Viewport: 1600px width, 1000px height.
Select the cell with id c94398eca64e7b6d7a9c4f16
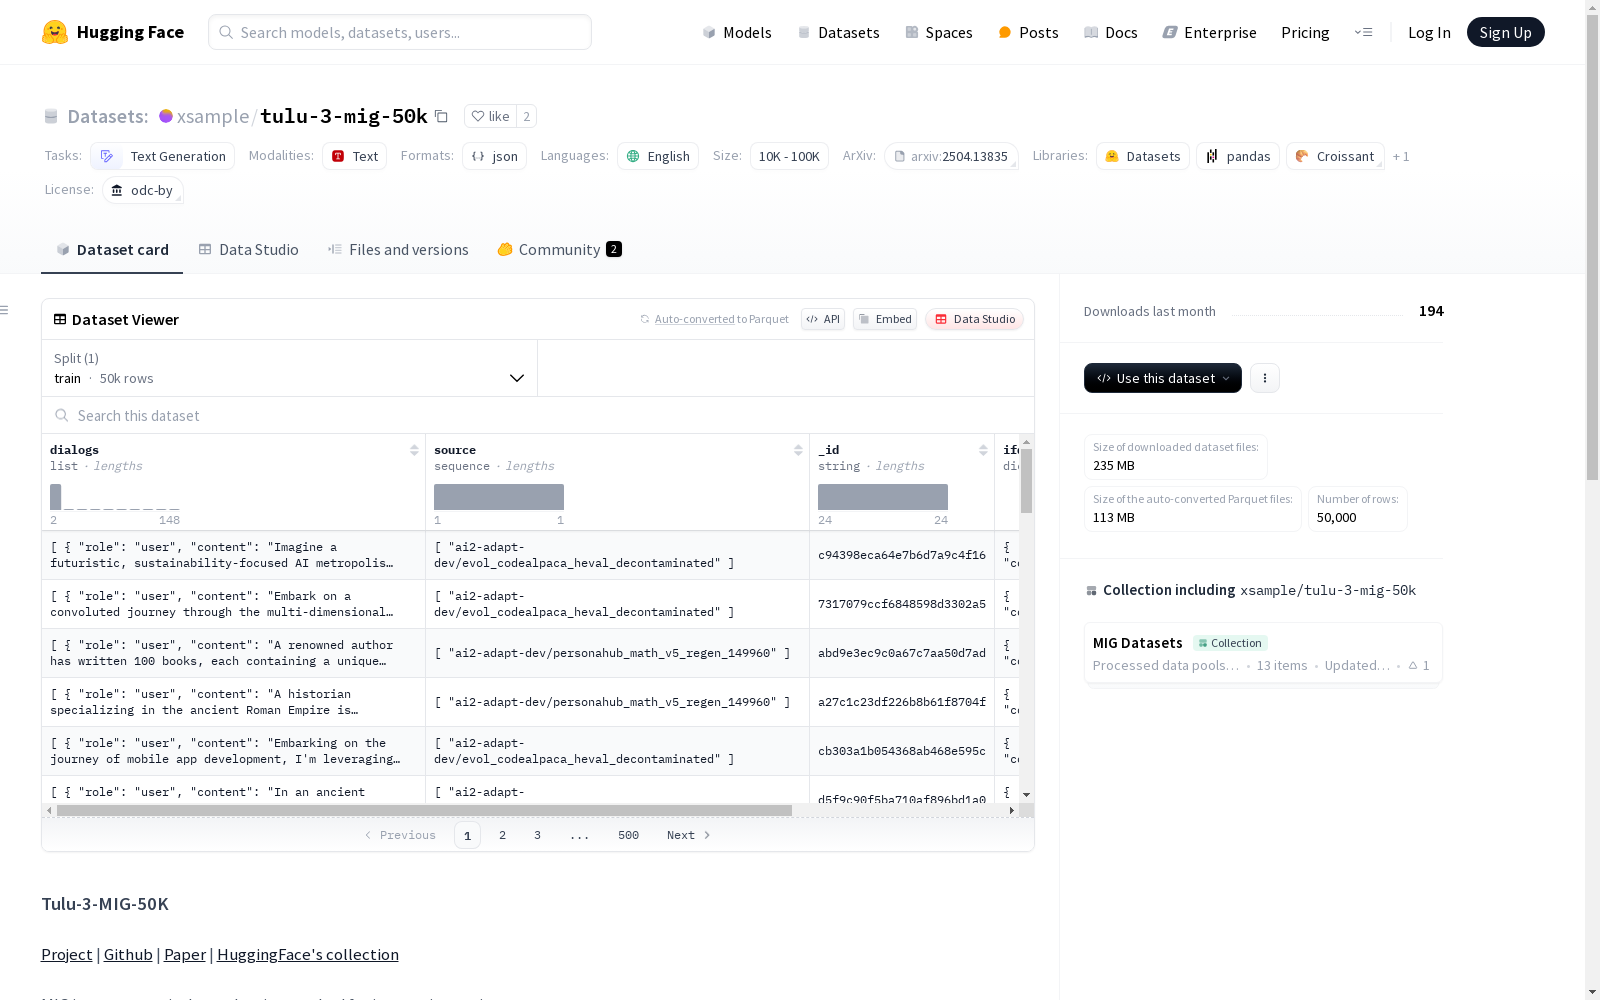pos(902,555)
